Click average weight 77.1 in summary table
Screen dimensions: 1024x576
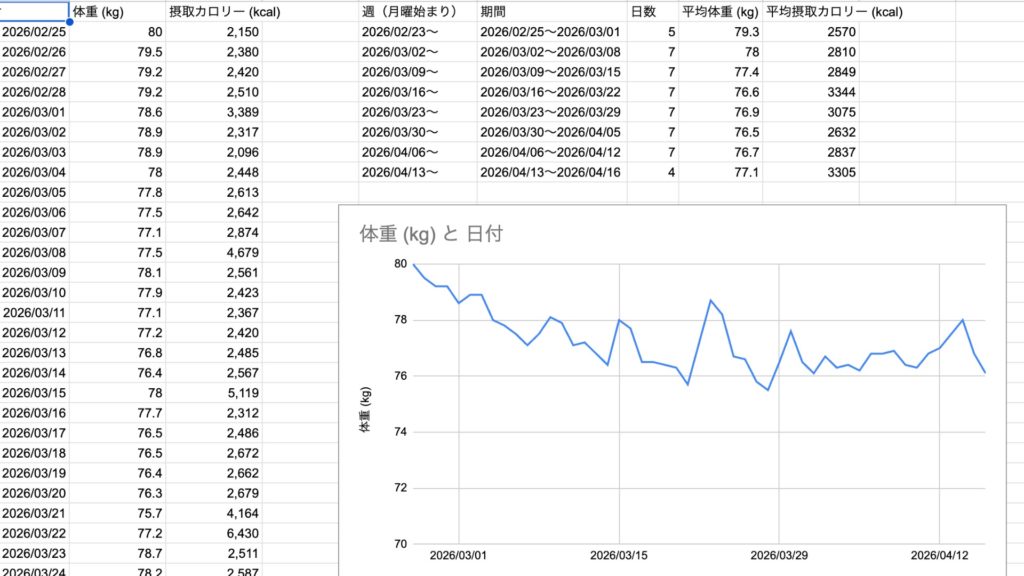[x=720, y=172]
